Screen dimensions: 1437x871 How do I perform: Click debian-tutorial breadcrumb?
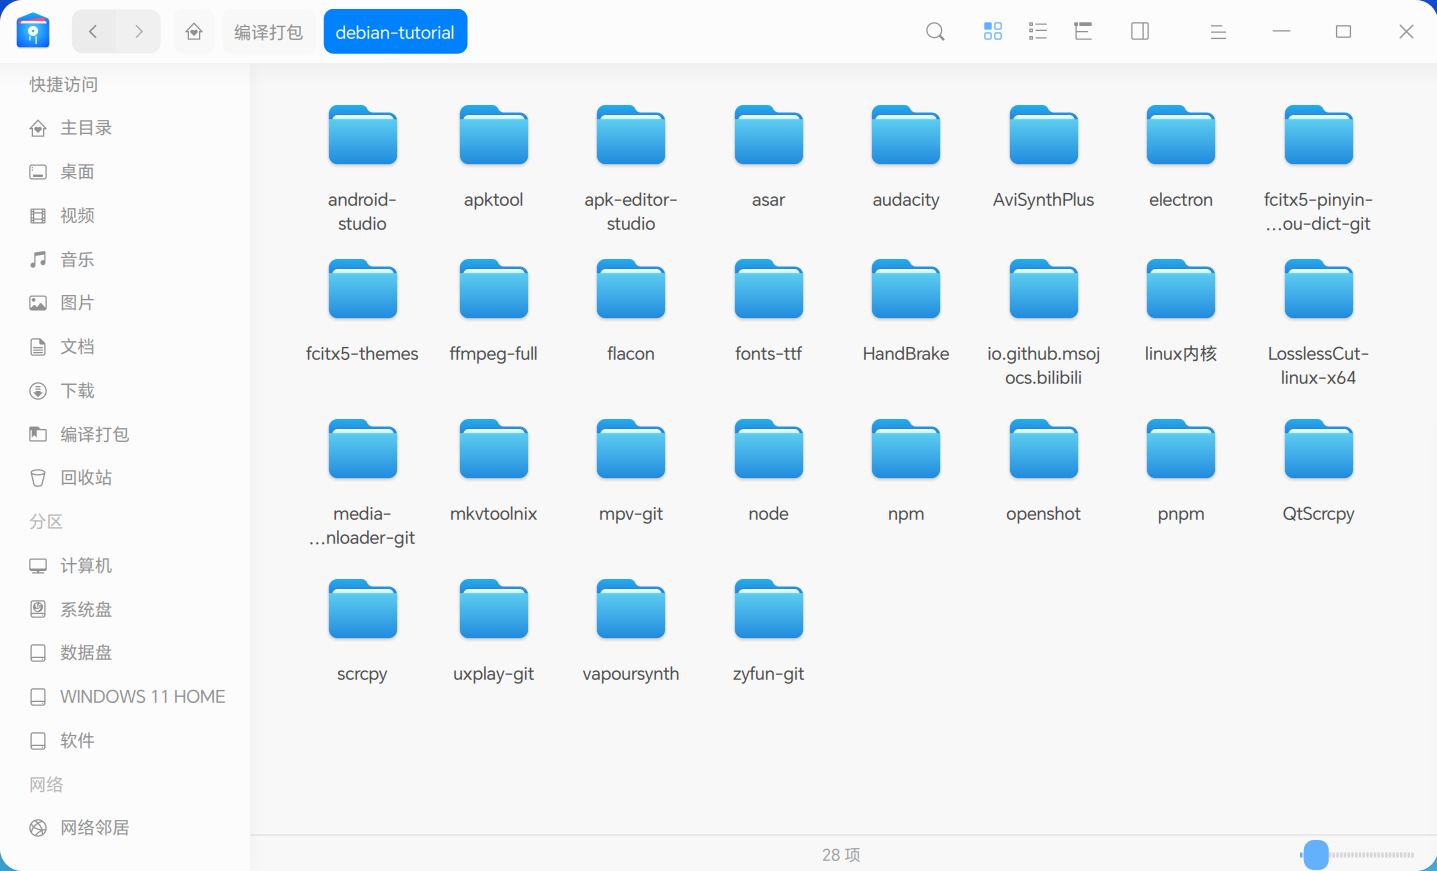pos(395,32)
